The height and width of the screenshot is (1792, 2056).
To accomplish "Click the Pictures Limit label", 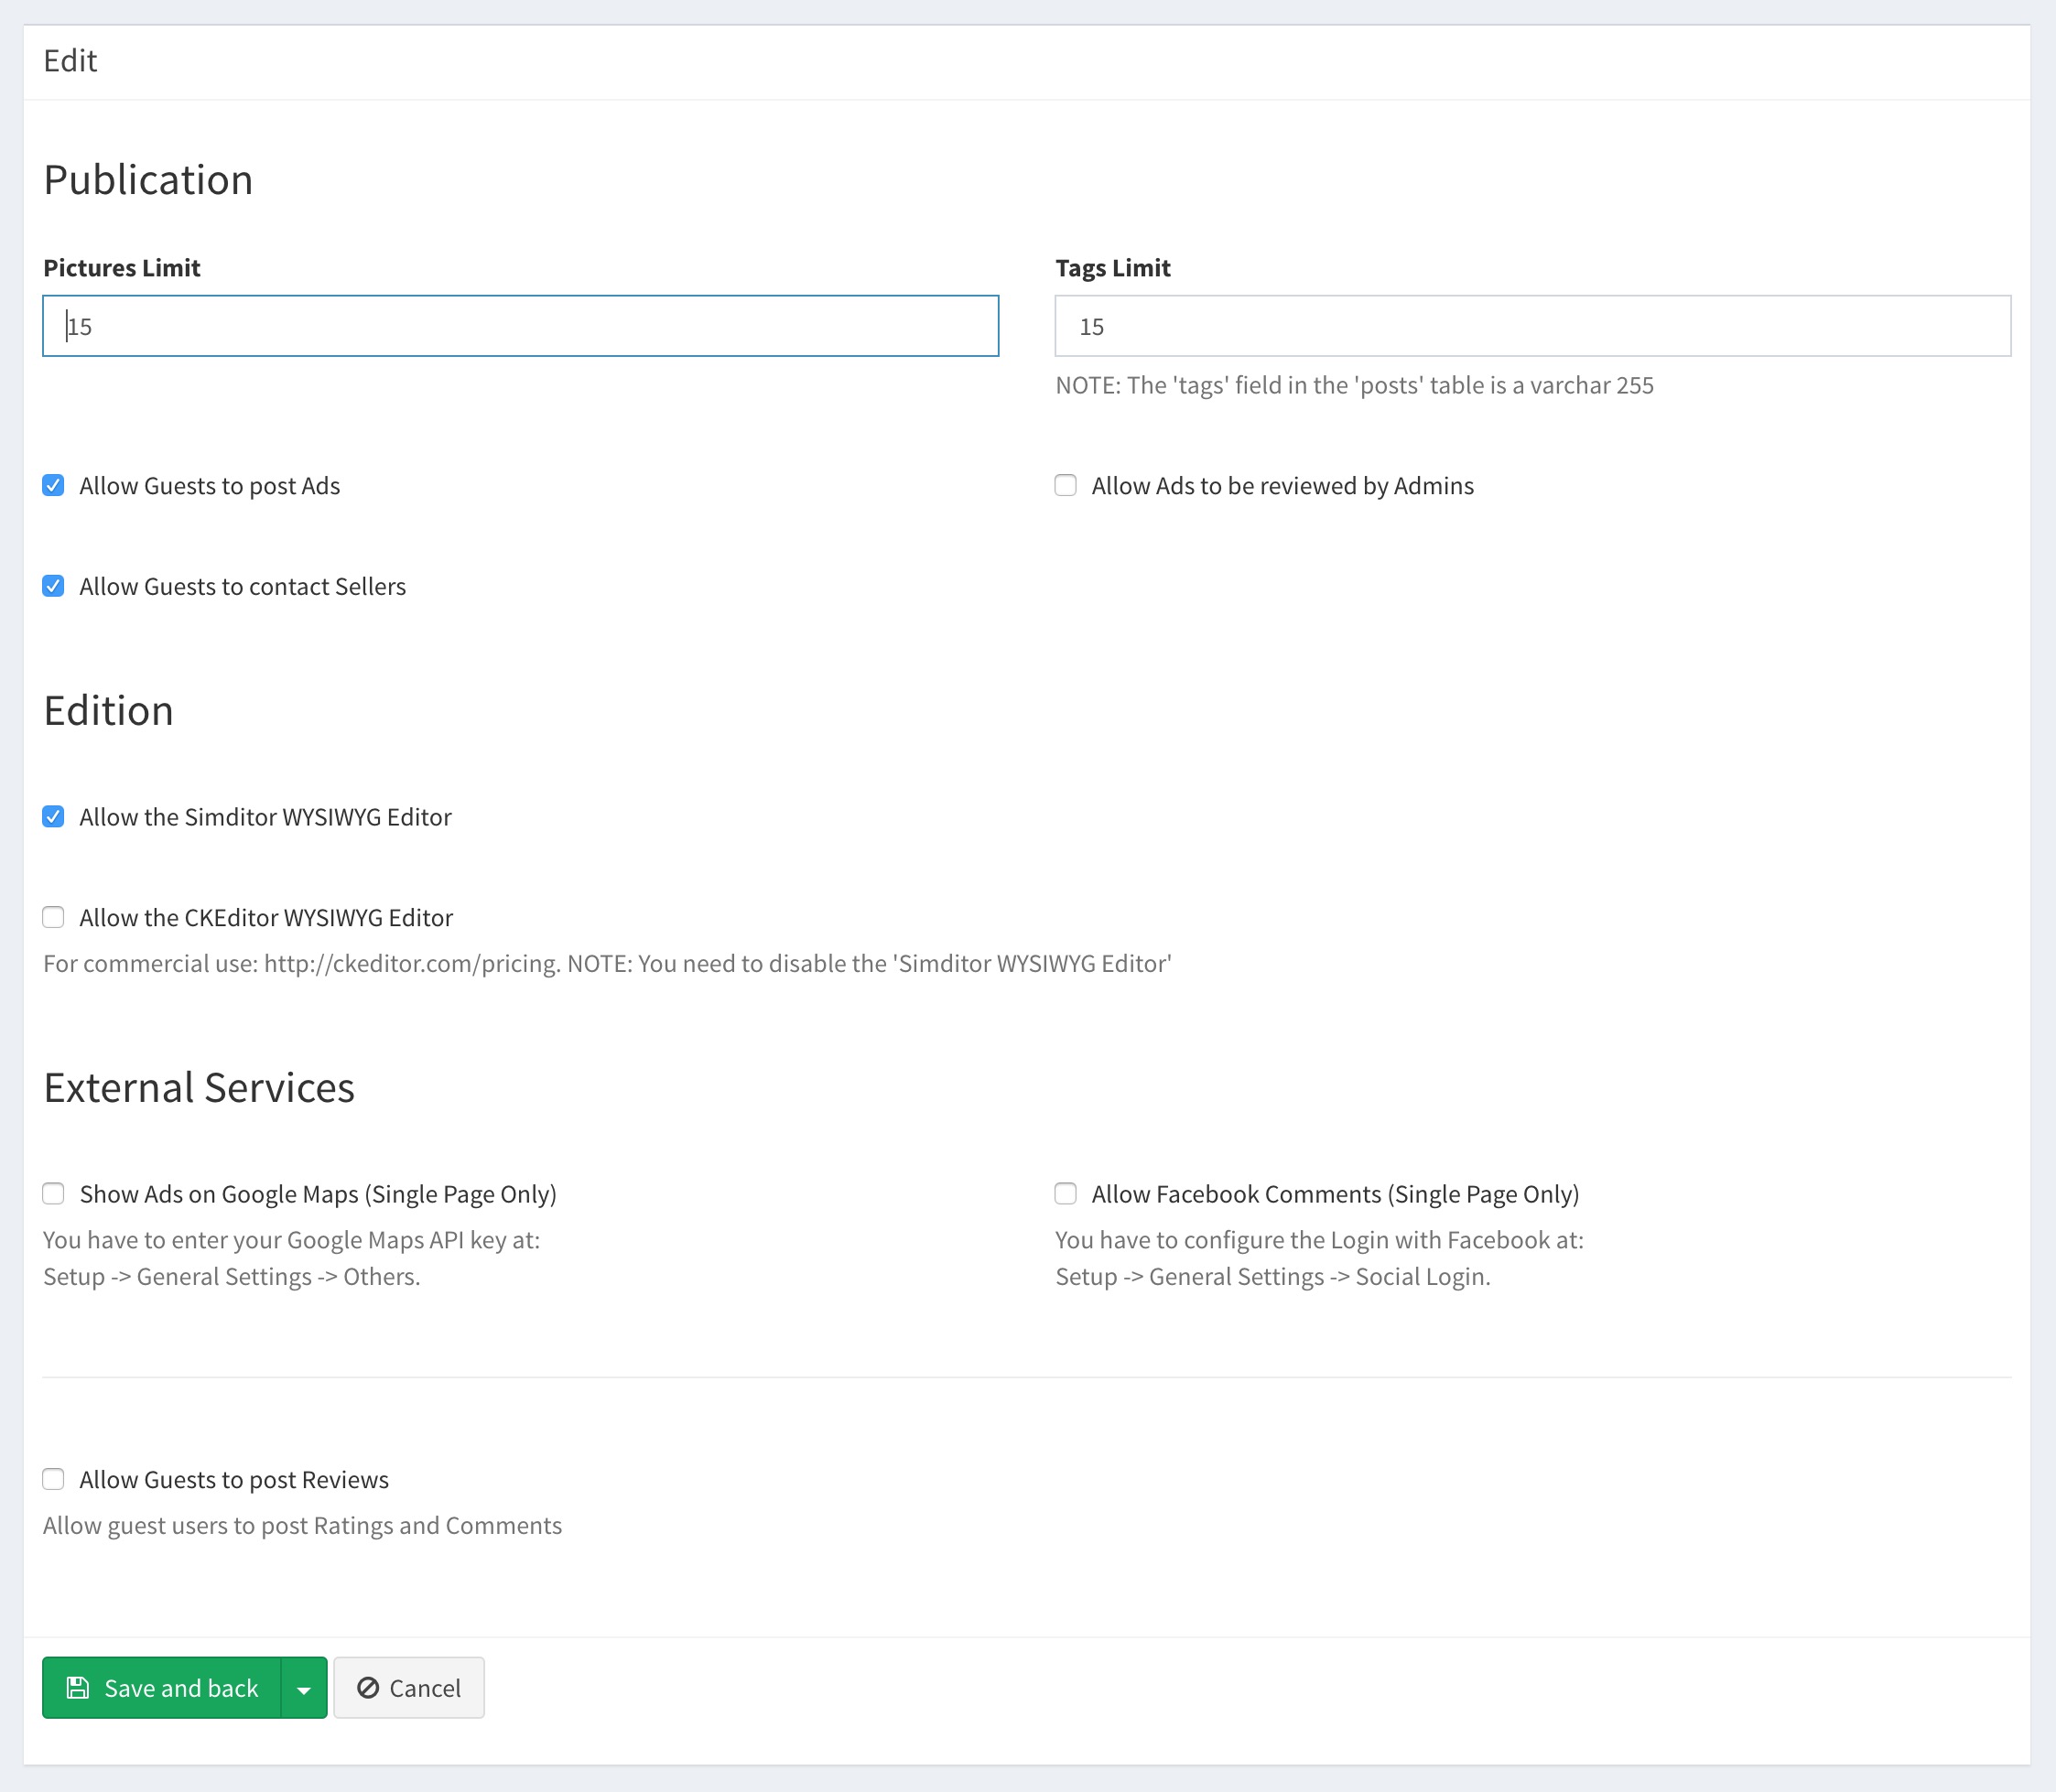I will coord(122,268).
